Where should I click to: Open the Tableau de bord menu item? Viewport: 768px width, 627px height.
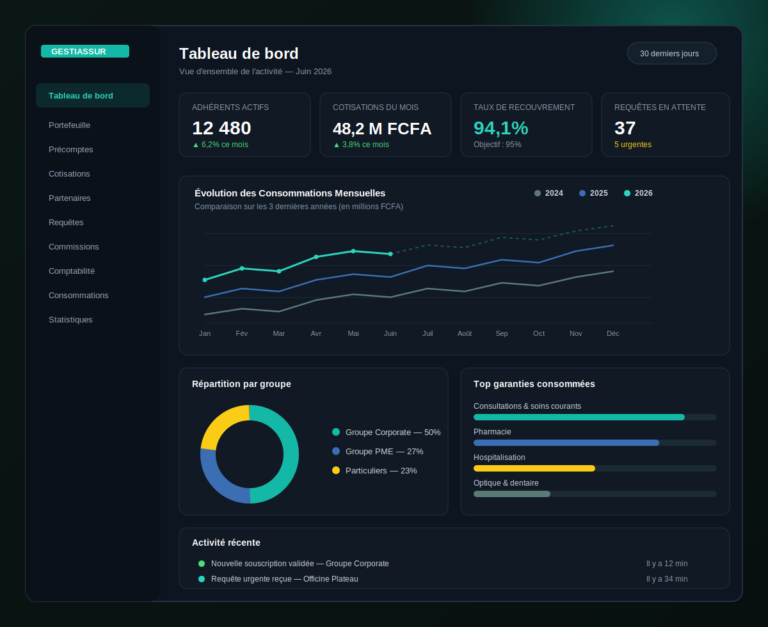[x=93, y=96]
